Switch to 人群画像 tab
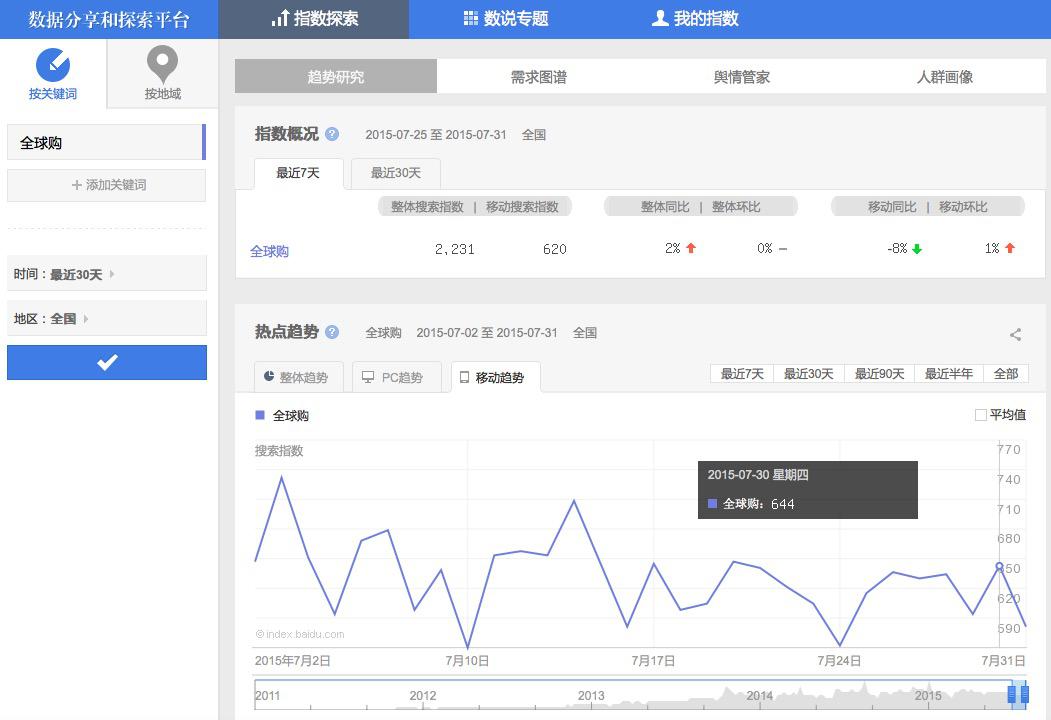This screenshot has height=720, width=1051. 944,77
